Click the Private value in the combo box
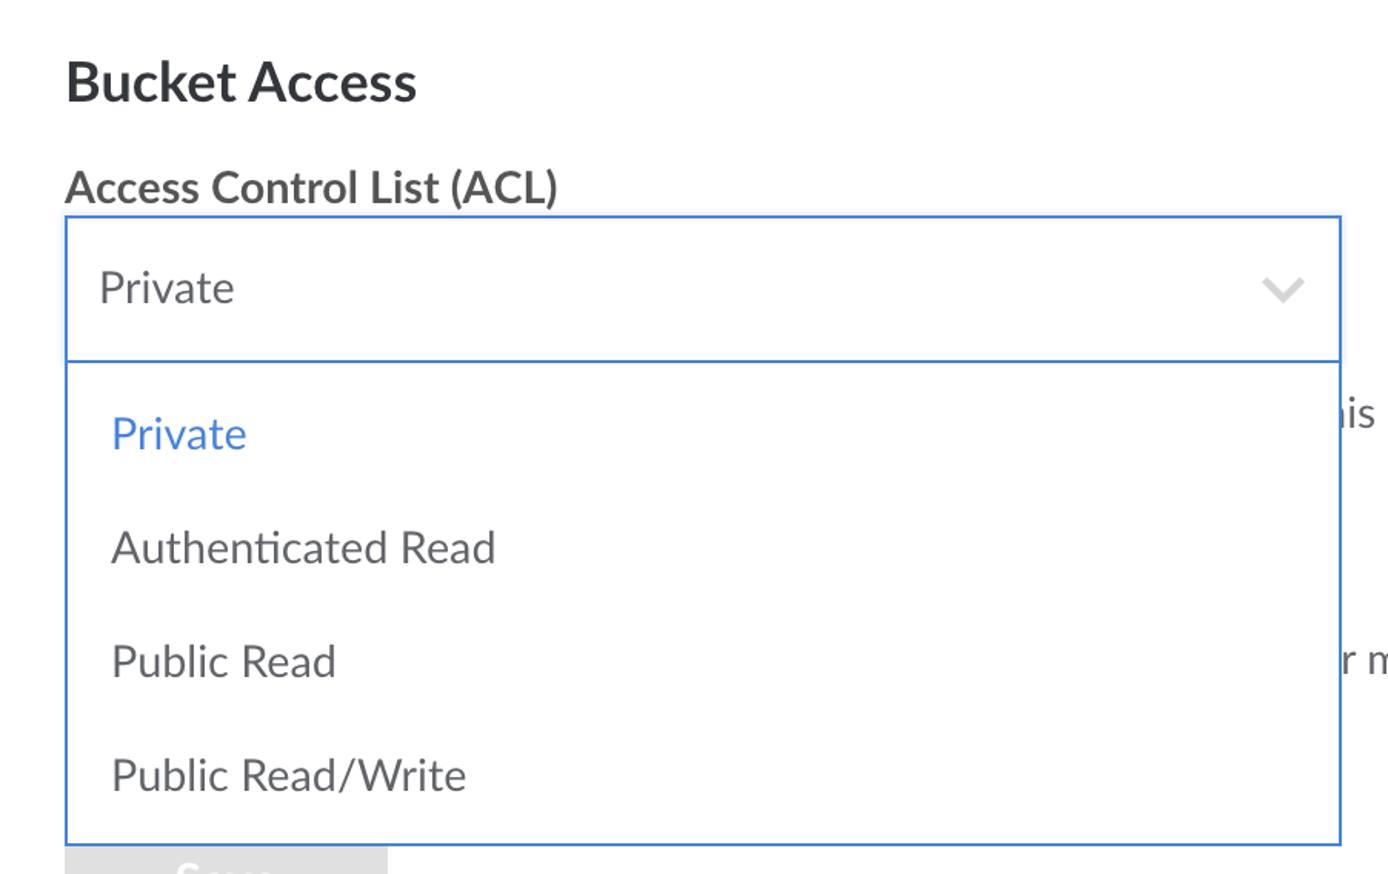The width and height of the screenshot is (1388, 874). [x=165, y=288]
